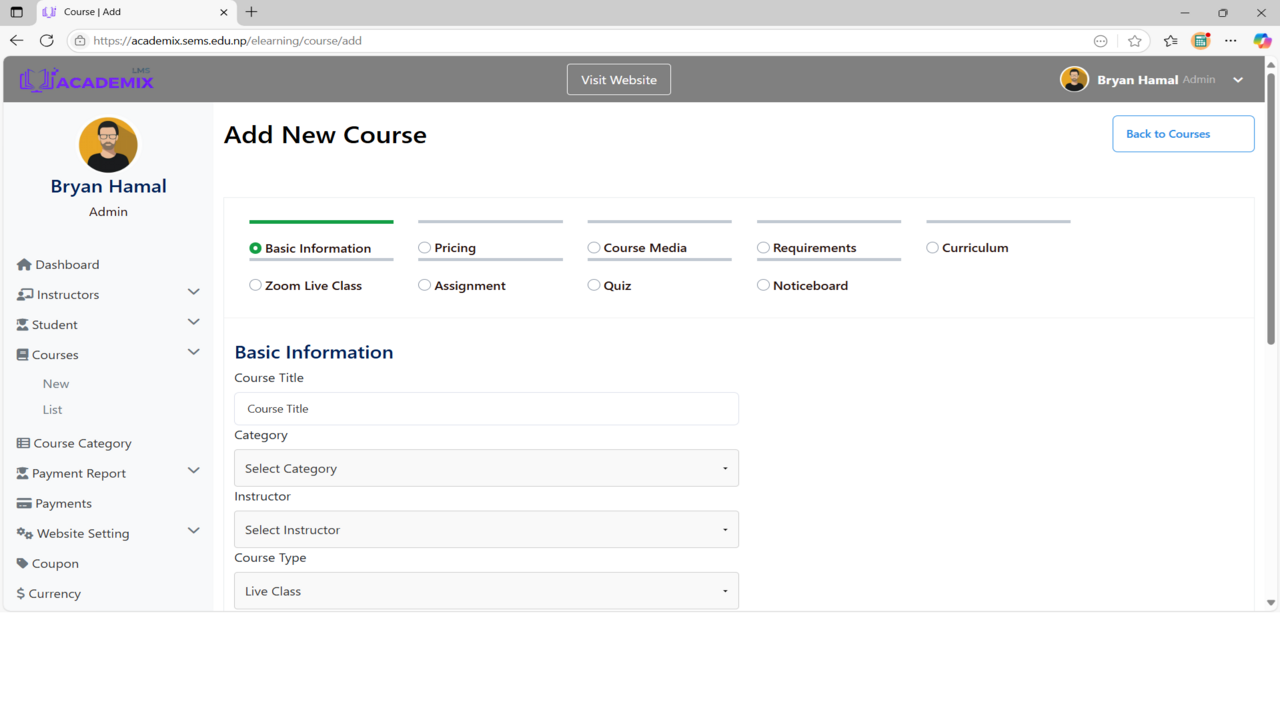Click the browser refresh icon
The width and height of the screenshot is (1280, 720).
tap(46, 41)
